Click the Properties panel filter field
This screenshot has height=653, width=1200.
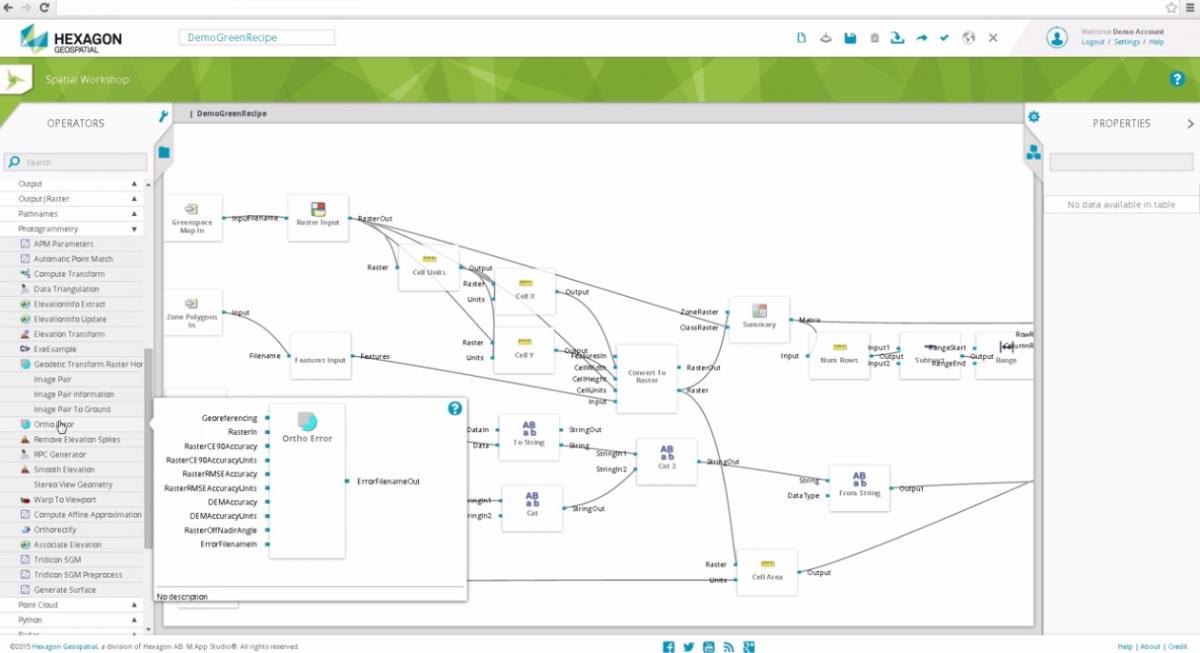1121,162
